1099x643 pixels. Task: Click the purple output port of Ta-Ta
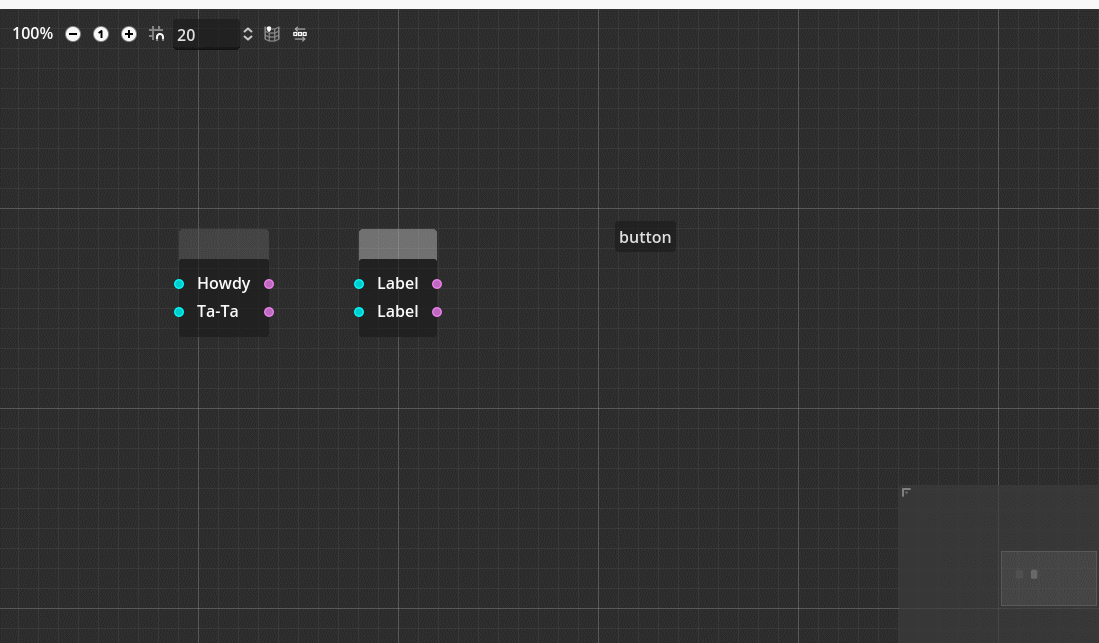(x=269, y=312)
